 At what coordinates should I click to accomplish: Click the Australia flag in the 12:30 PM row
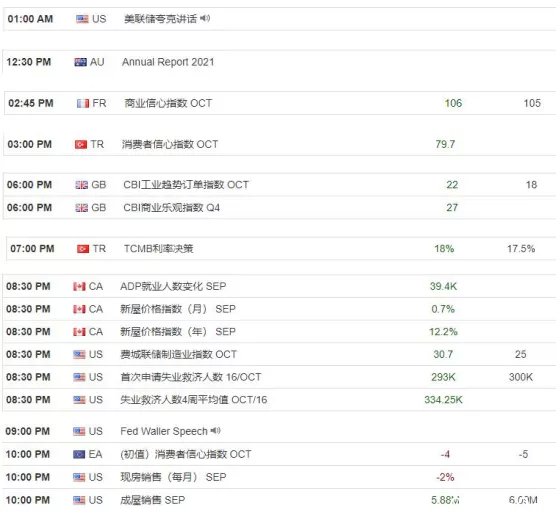tap(80, 62)
